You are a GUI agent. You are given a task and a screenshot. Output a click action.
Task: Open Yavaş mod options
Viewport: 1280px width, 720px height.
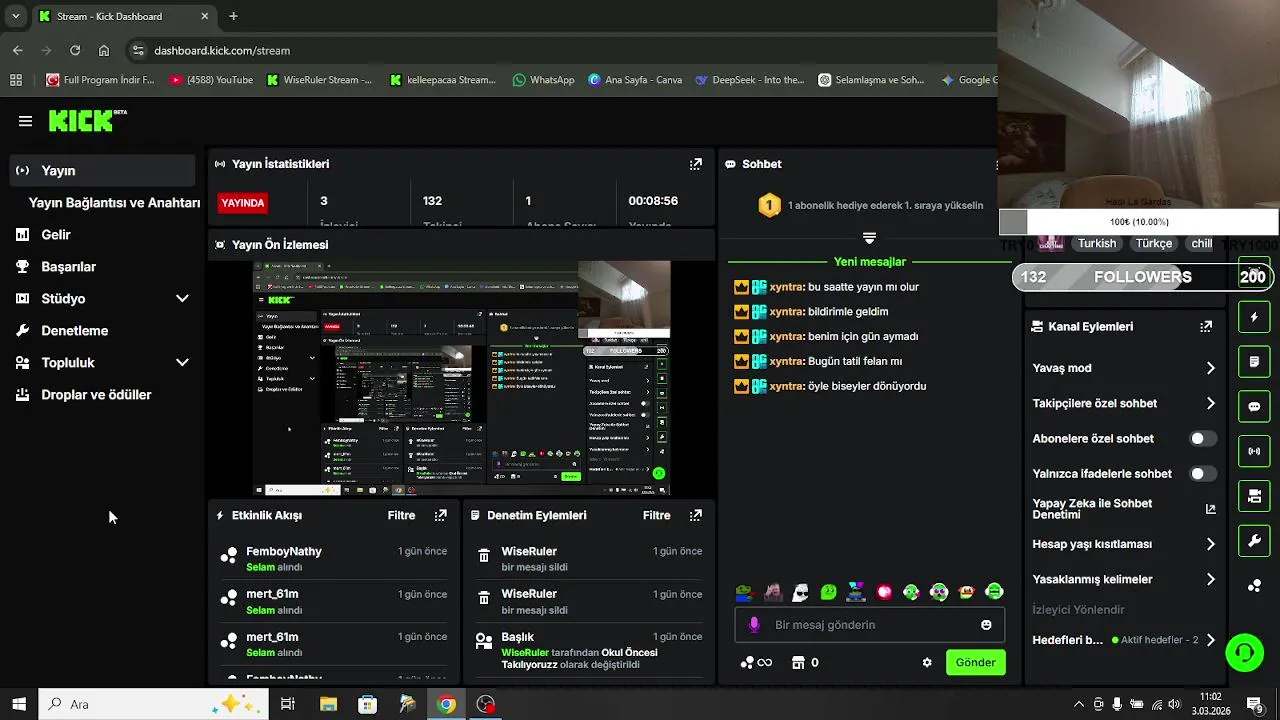[1124, 368]
